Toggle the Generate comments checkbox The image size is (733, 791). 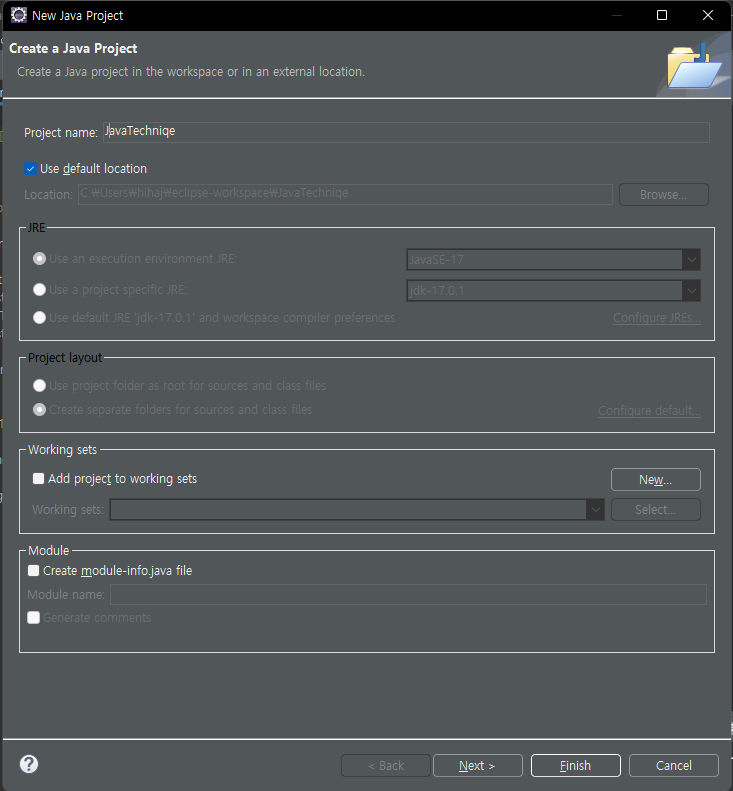click(33, 617)
